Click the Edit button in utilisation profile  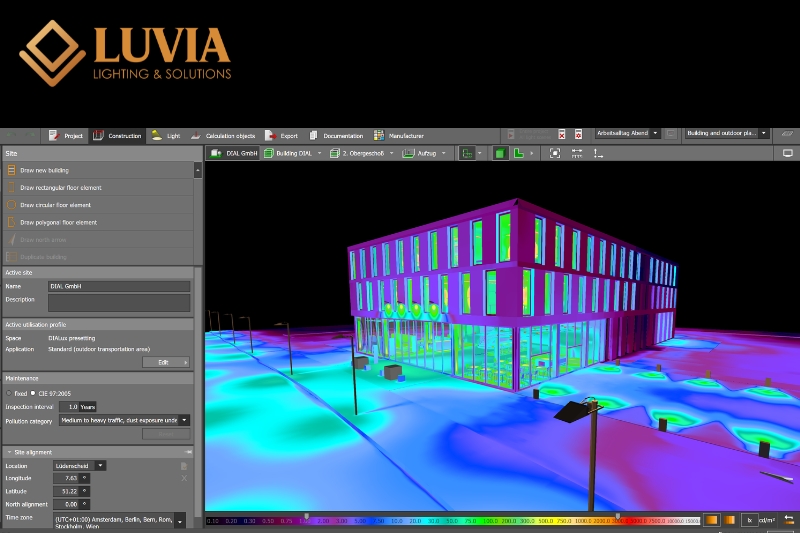pyautogui.click(x=167, y=362)
